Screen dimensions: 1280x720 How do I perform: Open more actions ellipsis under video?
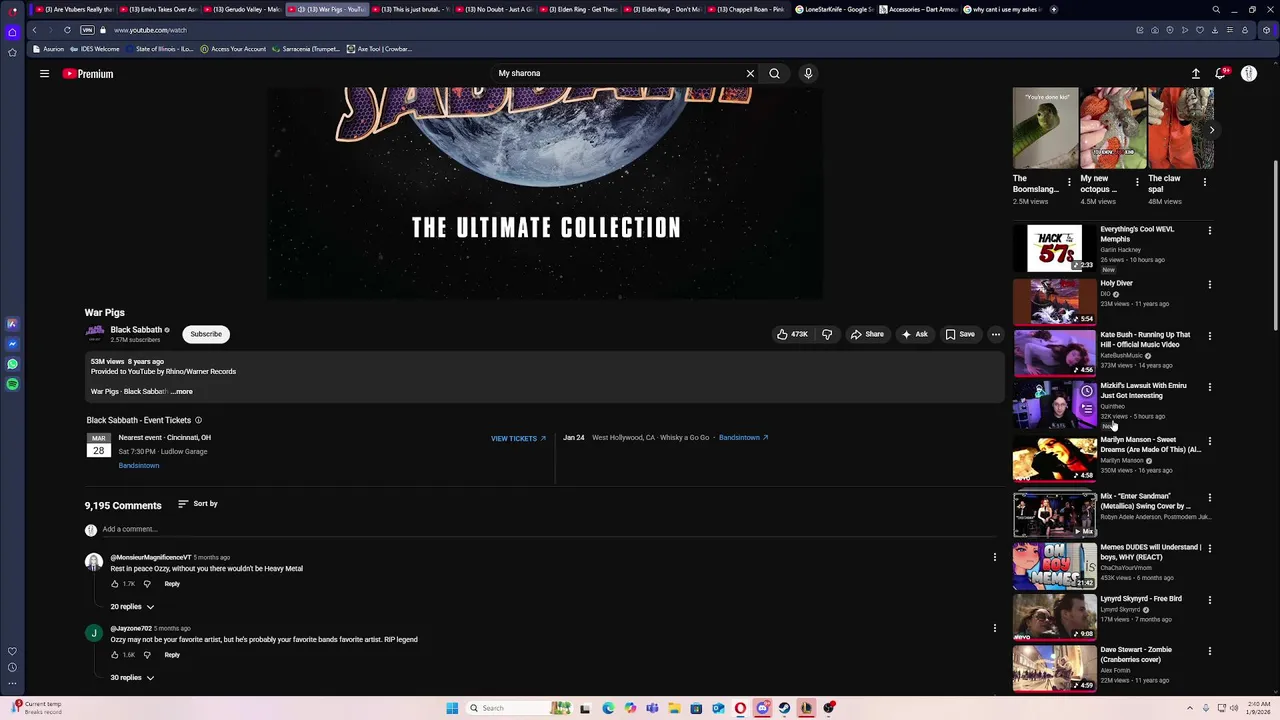pos(995,334)
